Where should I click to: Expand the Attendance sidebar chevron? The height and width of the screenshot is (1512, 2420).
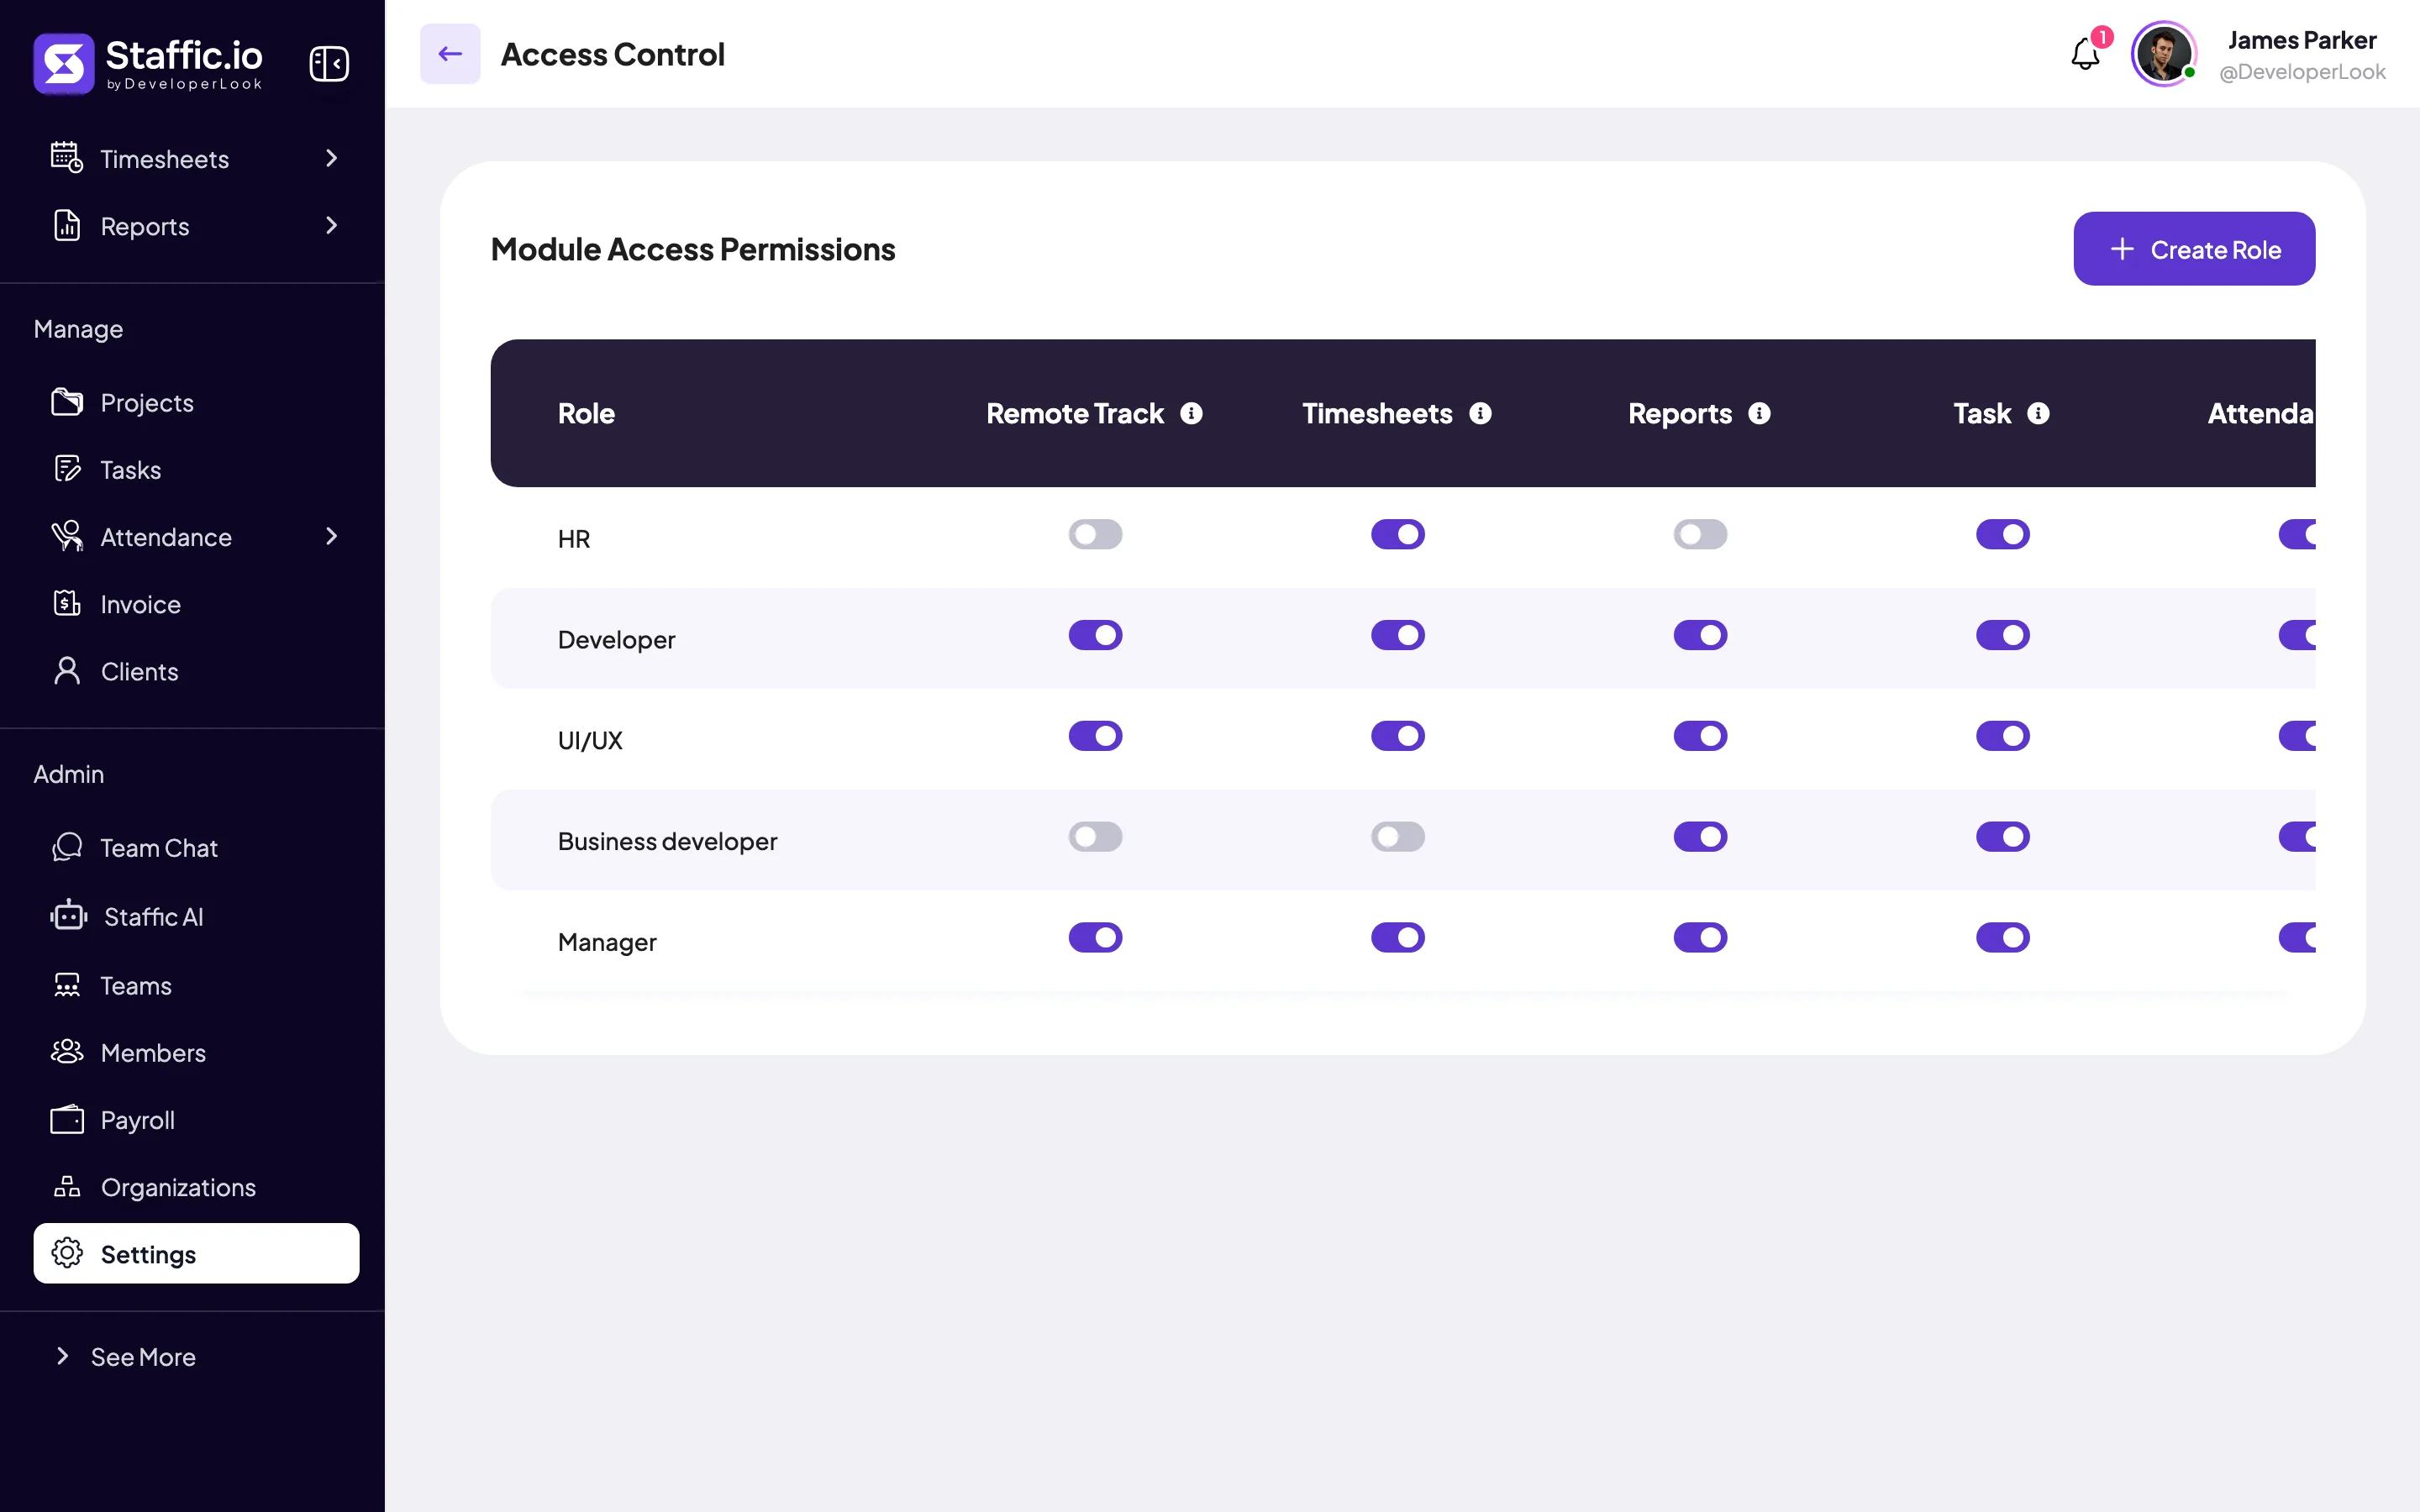pos(331,536)
